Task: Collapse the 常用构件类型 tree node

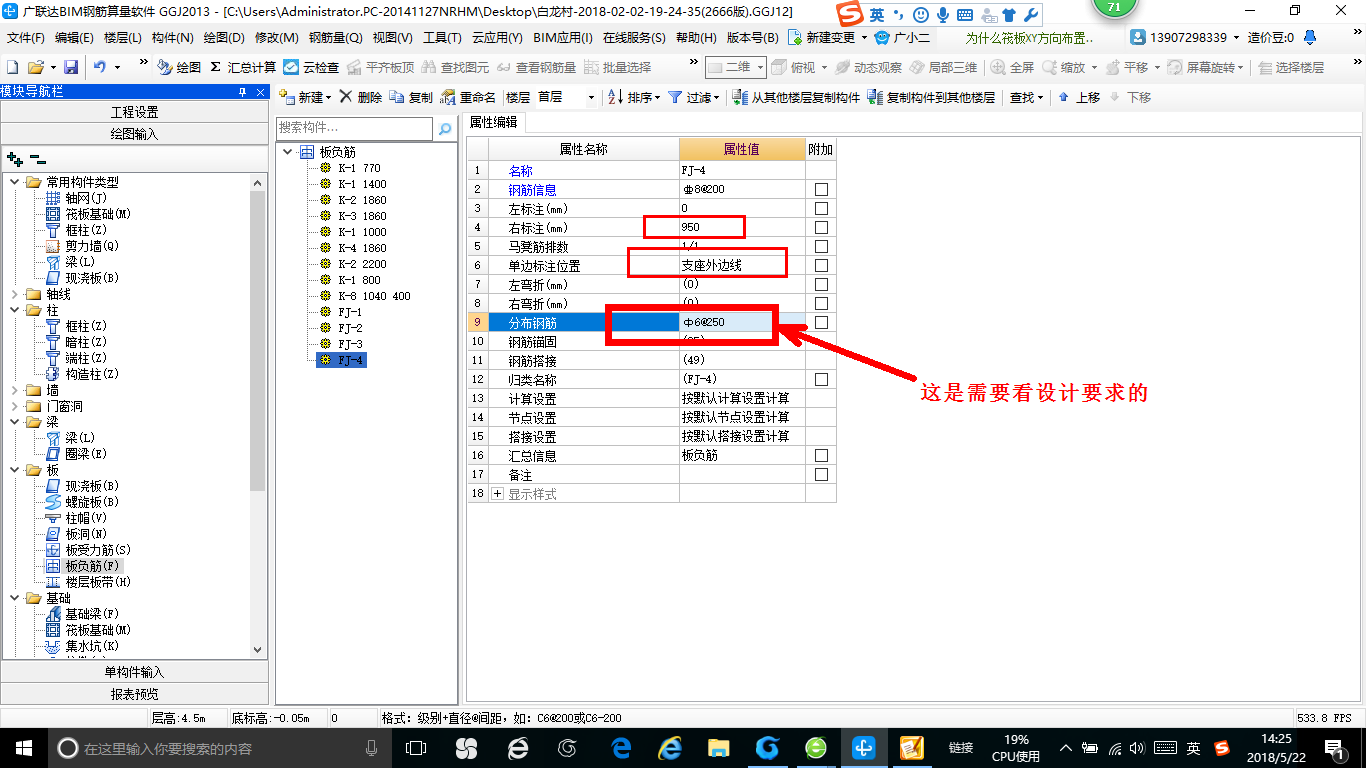Action: coord(15,182)
